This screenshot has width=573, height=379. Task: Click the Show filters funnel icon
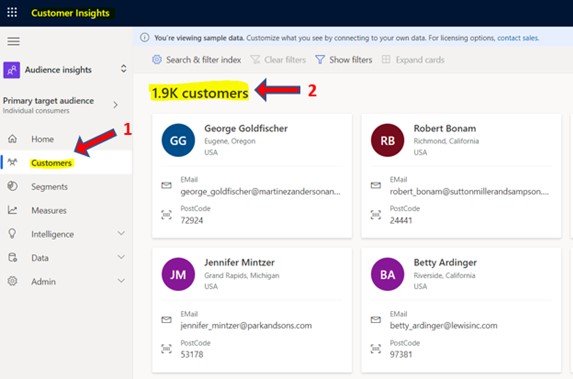(x=320, y=60)
